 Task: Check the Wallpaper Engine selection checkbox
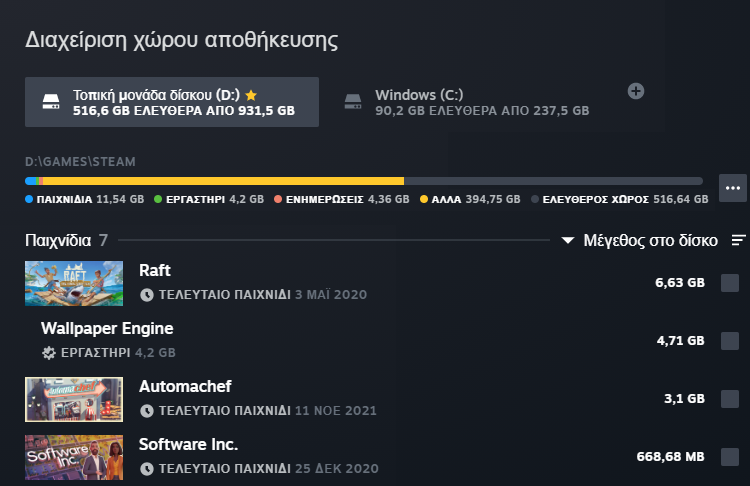tap(730, 341)
